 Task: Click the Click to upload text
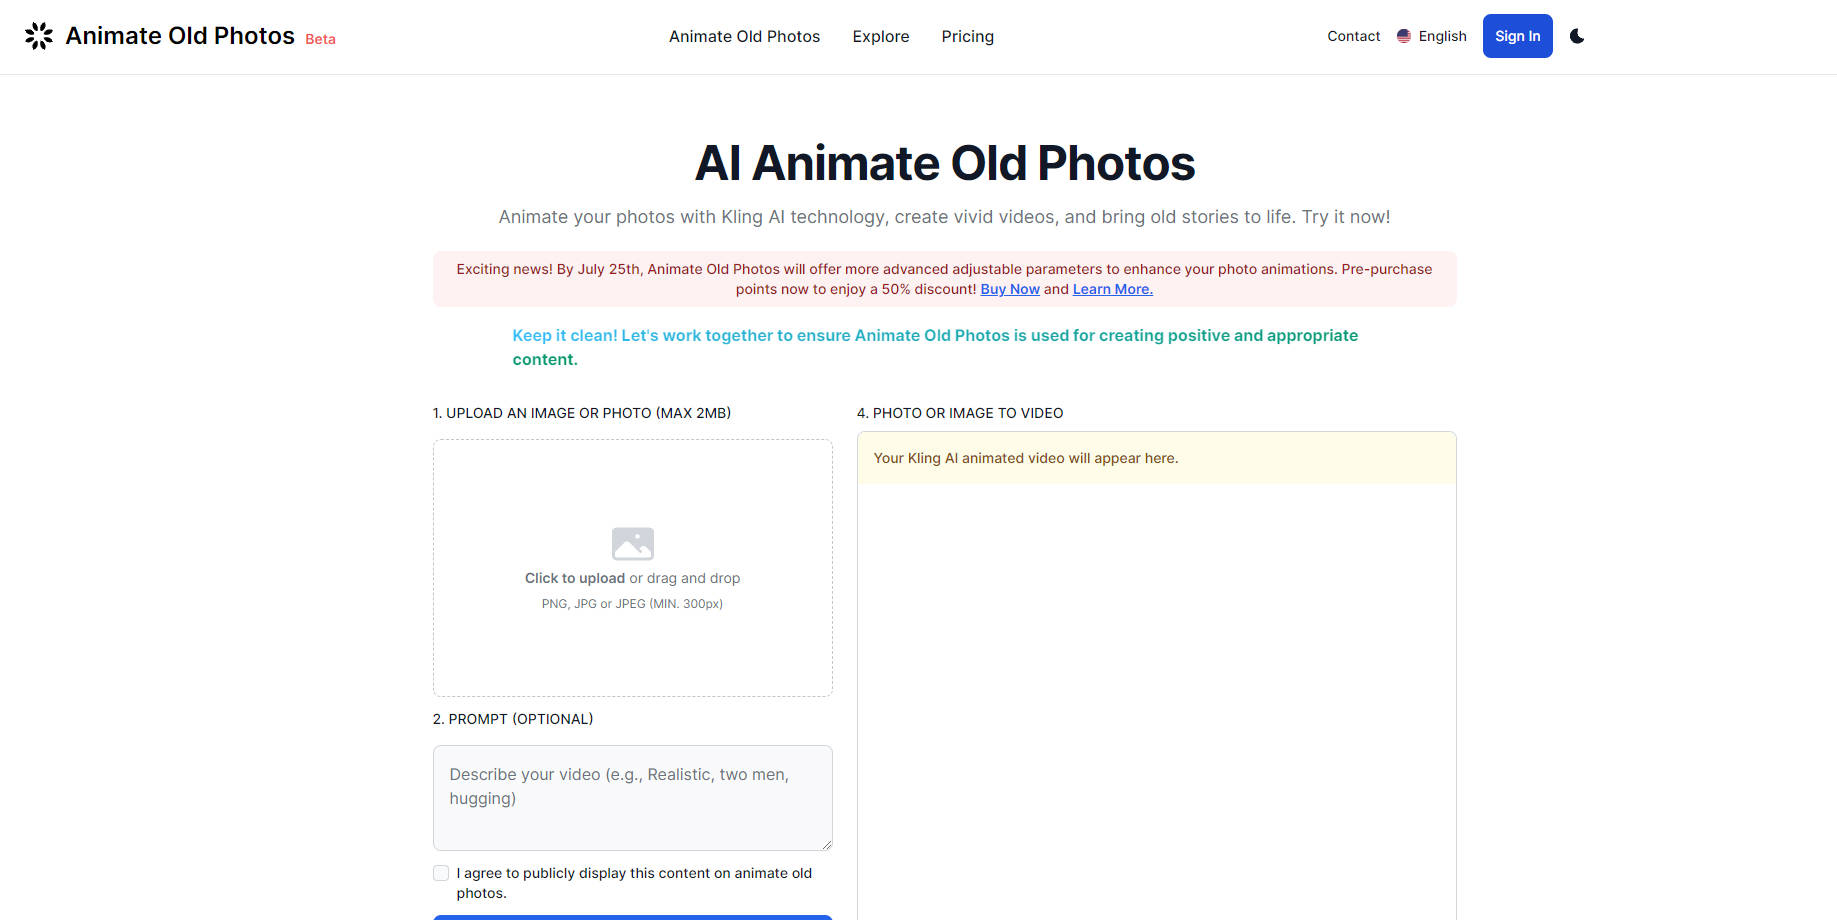(x=574, y=578)
